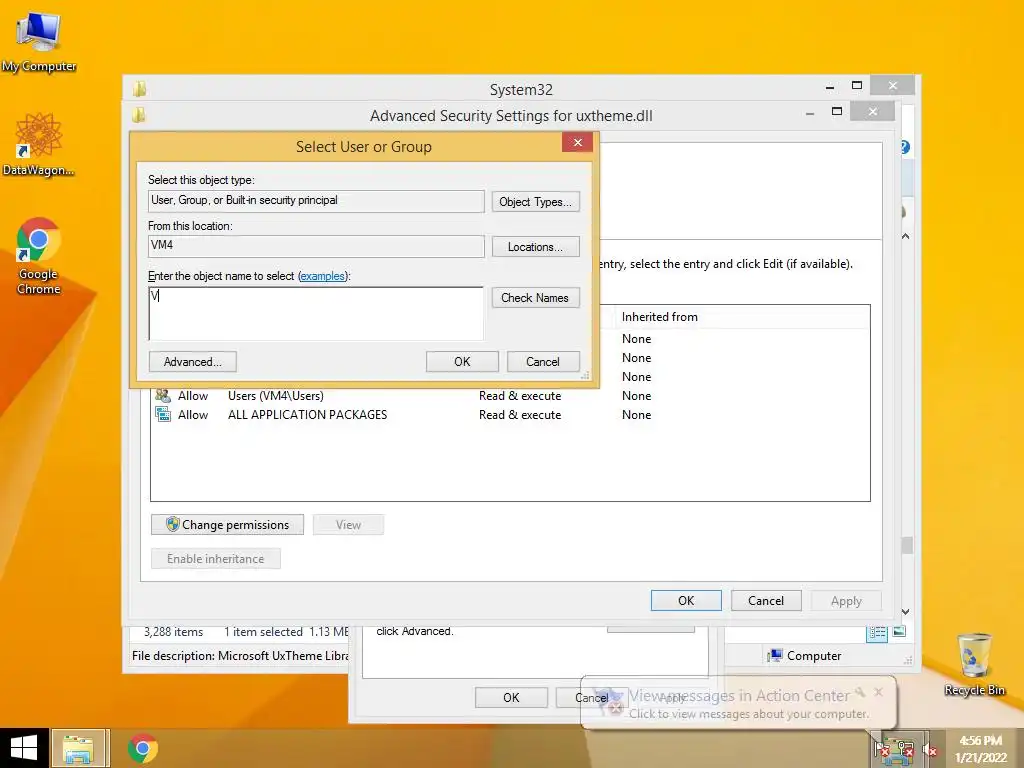Open the Locations chooser
Image resolution: width=1024 pixels, height=768 pixels.
[536, 247]
